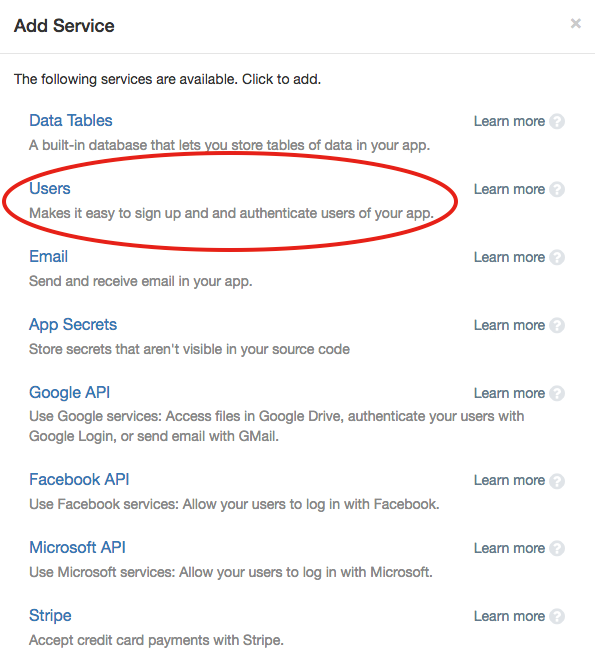This screenshot has height=653, width=595.
Task: Open Learn more for Users service
Action: 509,189
